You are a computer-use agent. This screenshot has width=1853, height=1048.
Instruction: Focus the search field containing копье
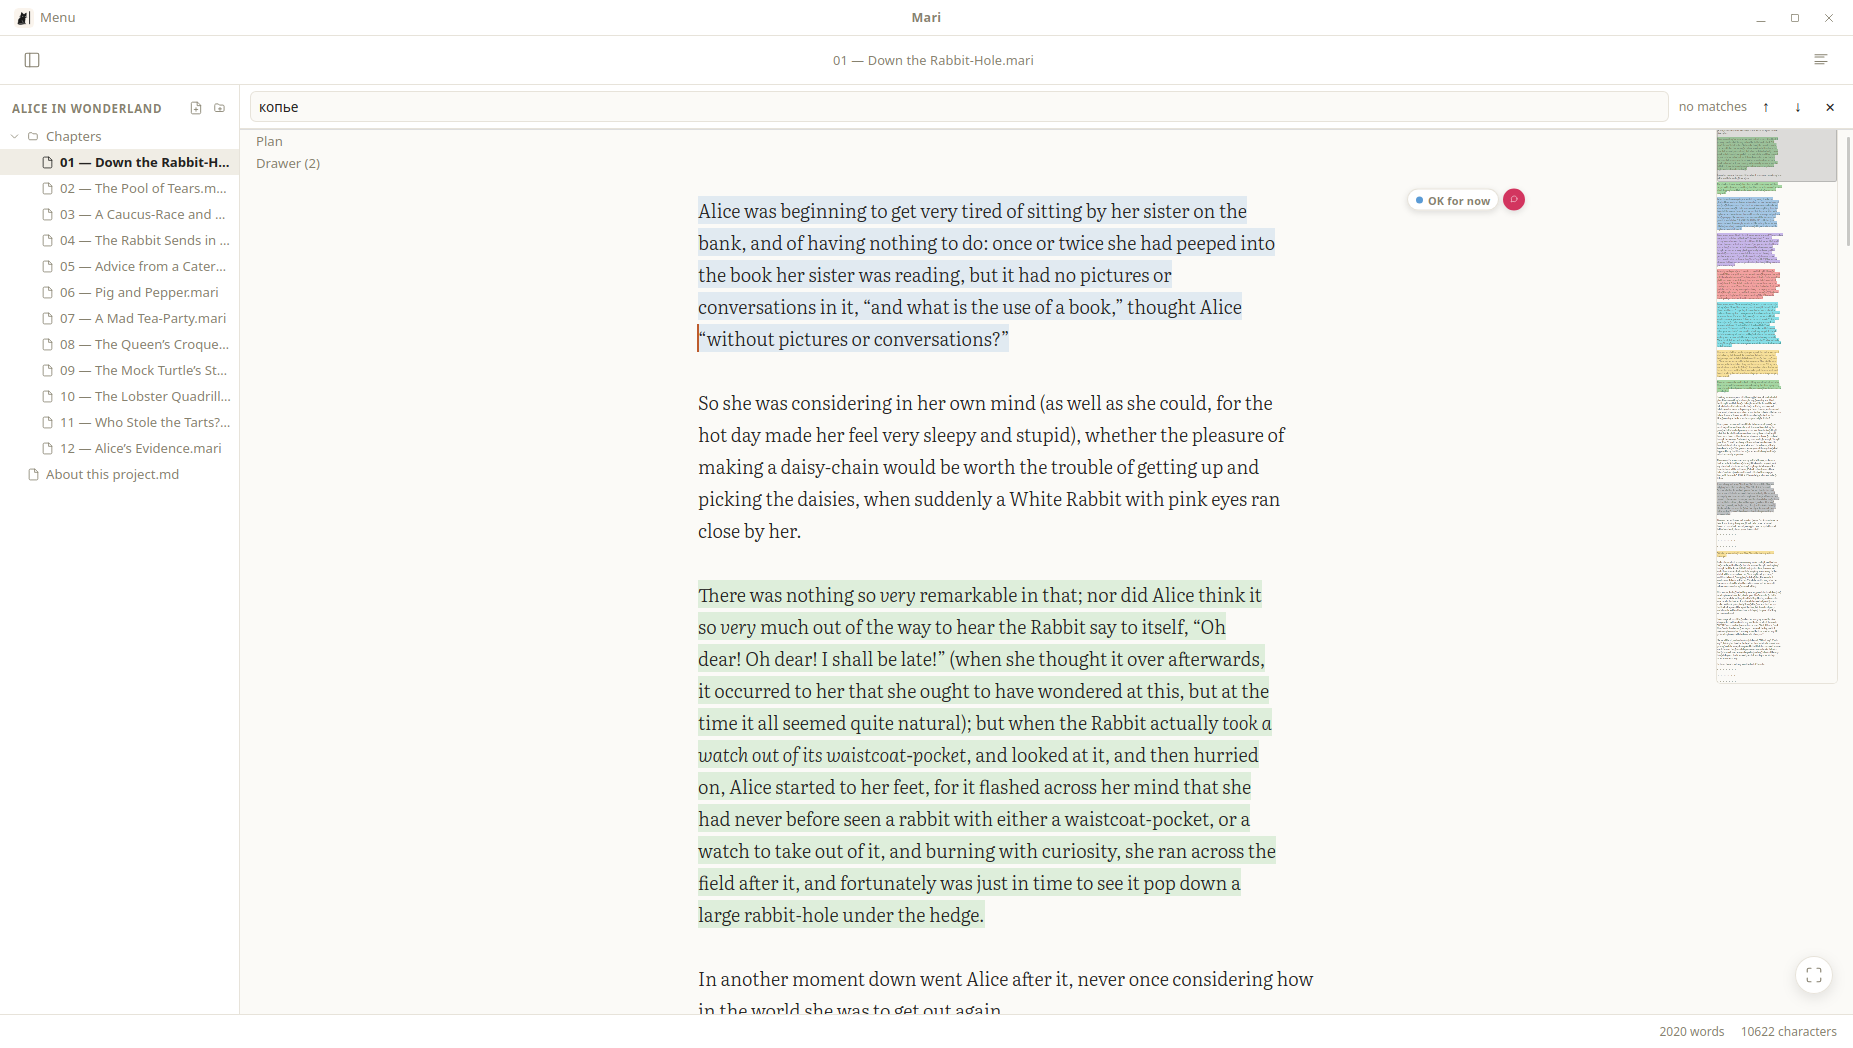[958, 107]
